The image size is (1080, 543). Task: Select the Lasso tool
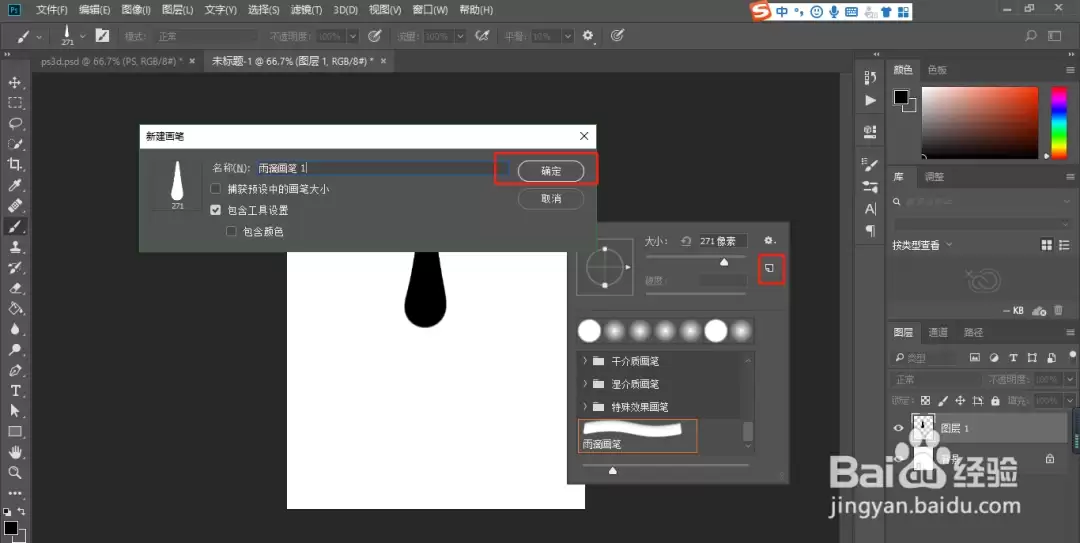click(x=14, y=124)
